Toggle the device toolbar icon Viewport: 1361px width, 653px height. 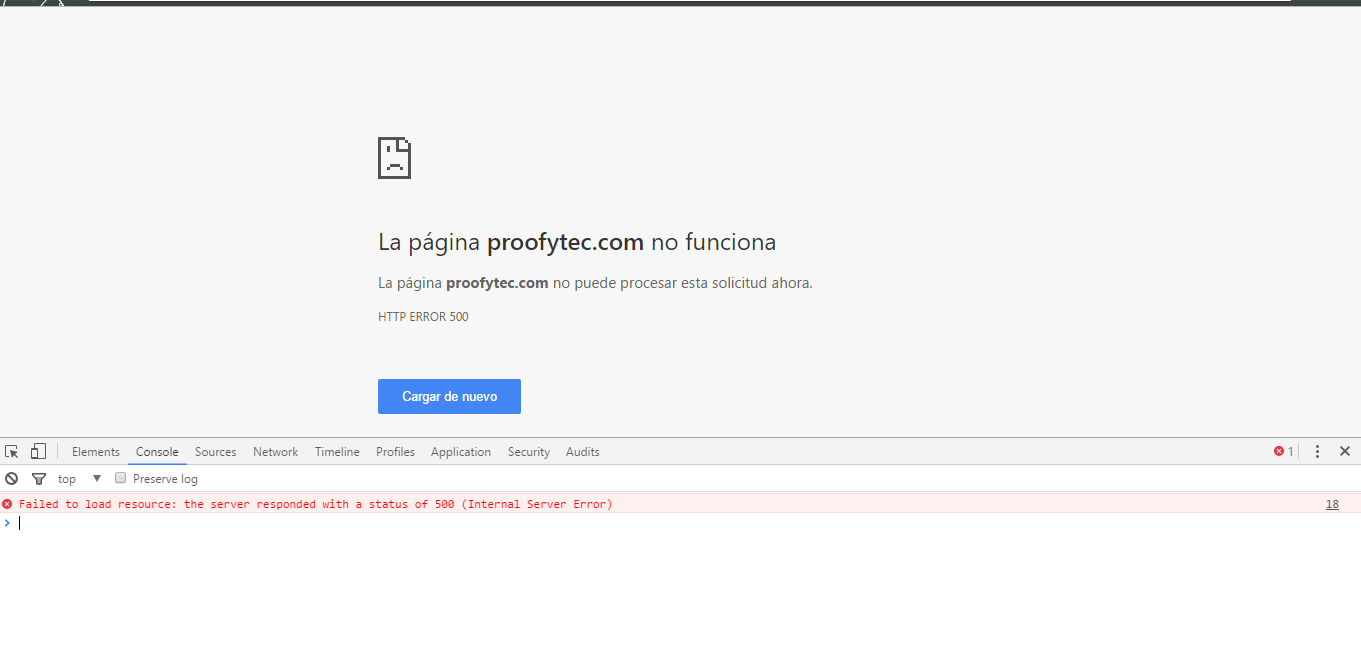tap(38, 452)
